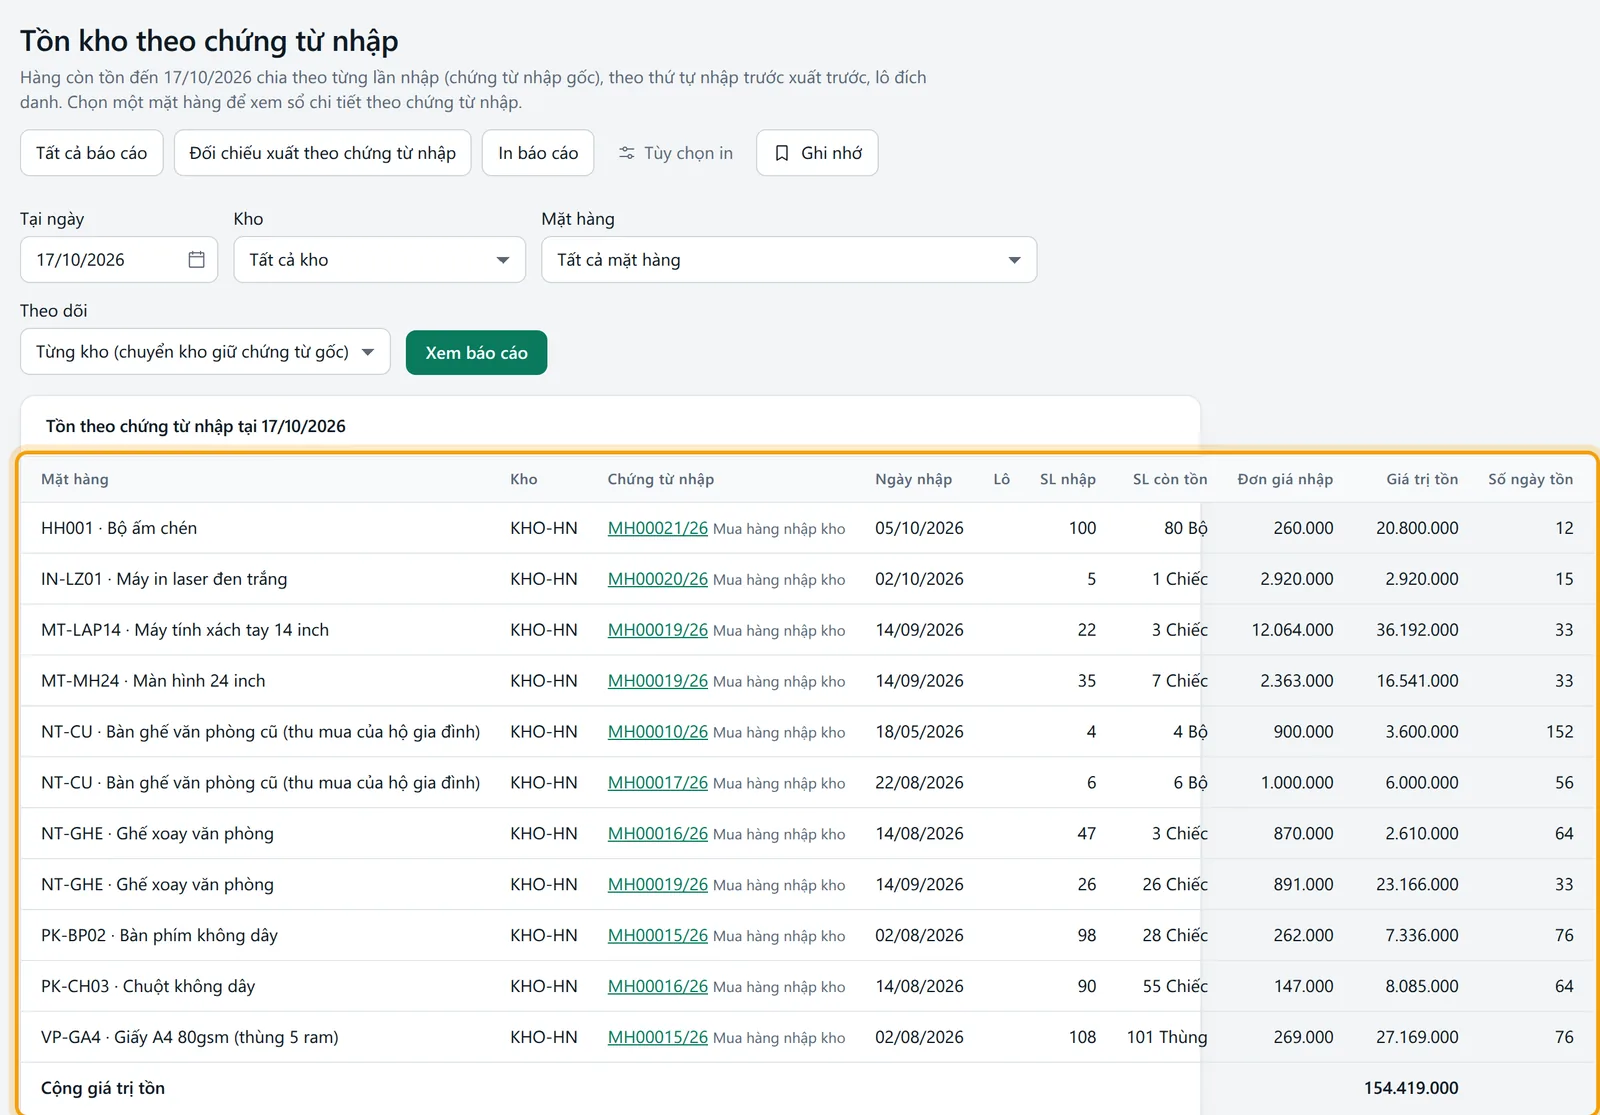Select the MT-LAP14 Máy tính xách tay row

coord(807,630)
